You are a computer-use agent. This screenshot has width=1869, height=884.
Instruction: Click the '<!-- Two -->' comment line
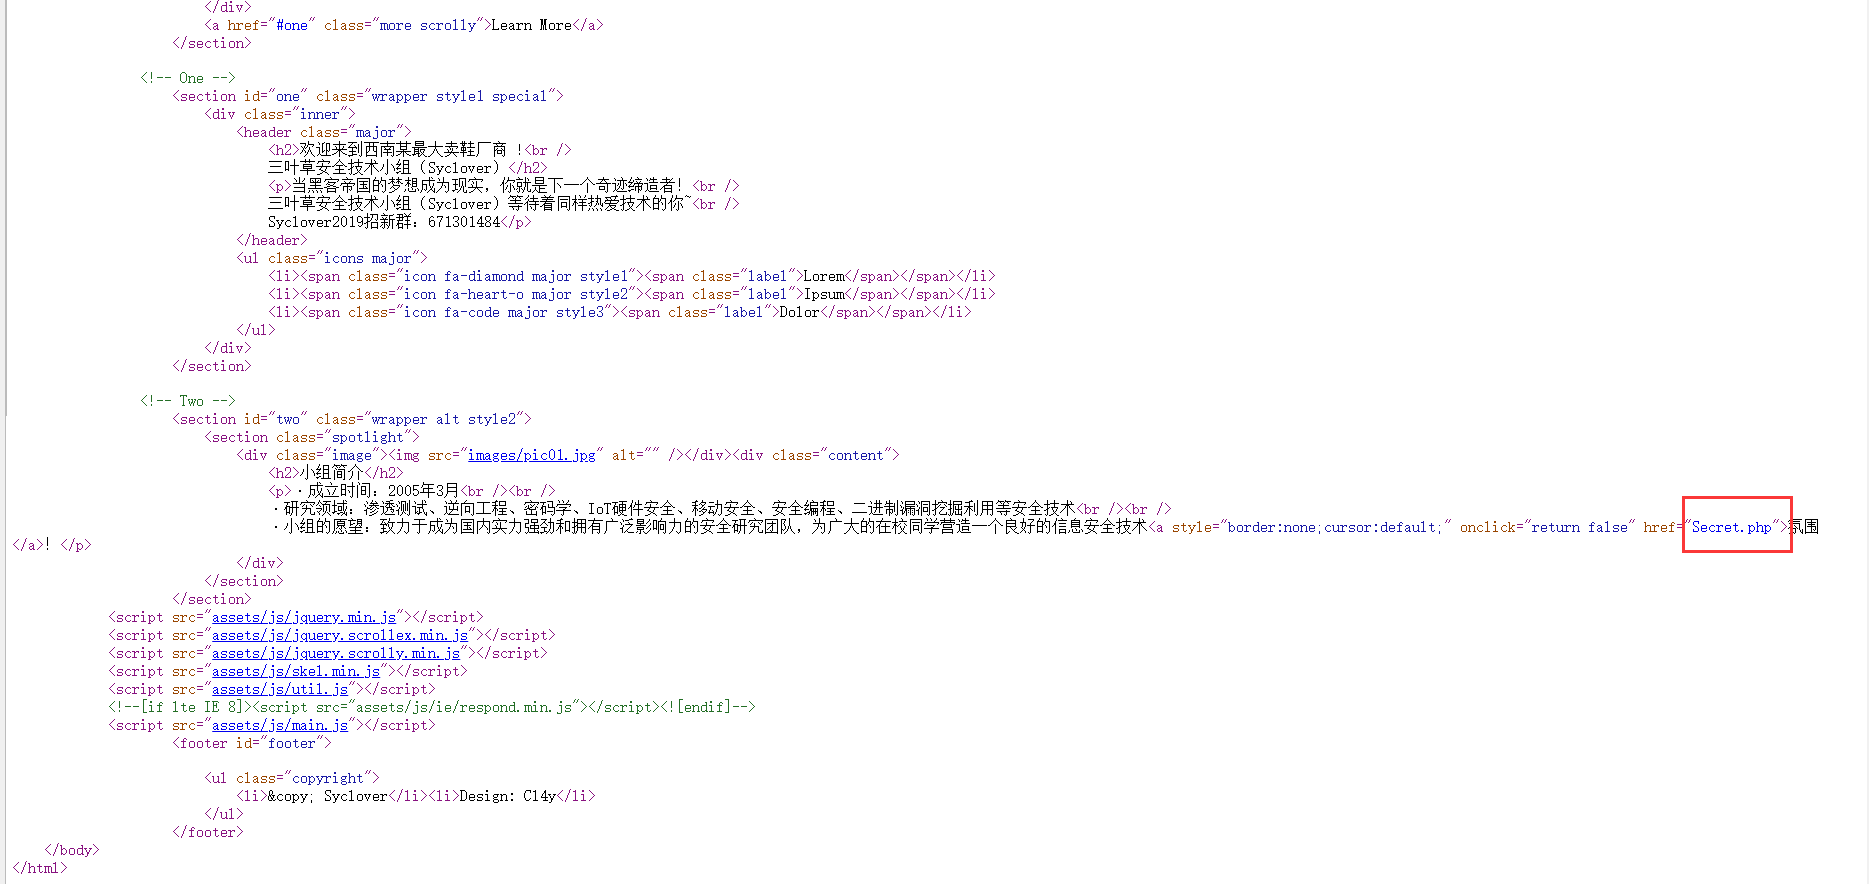pyautogui.click(x=188, y=401)
